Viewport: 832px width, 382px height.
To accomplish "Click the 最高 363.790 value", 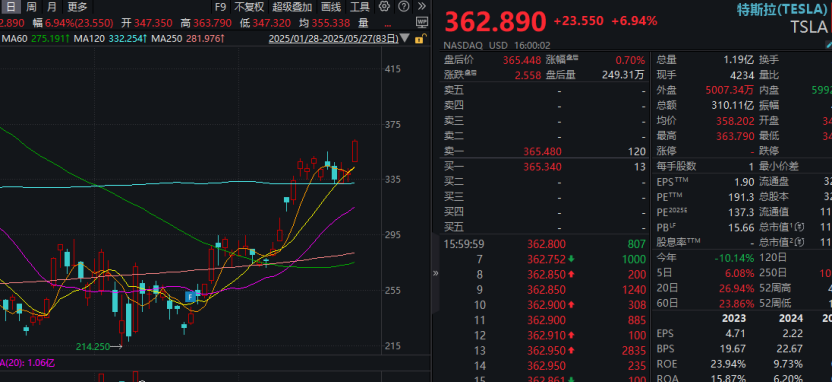I will pos(734,136).
